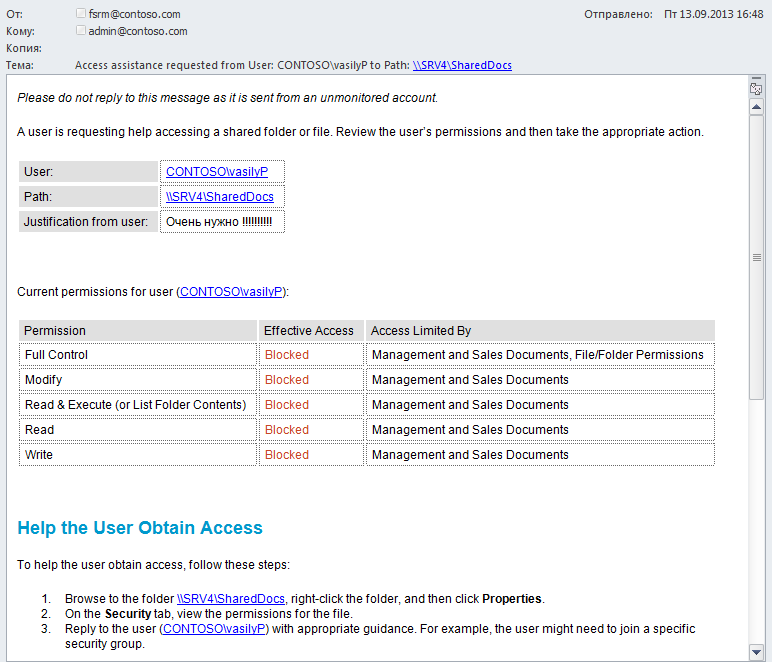Click the 'Очень нужно !!!!!!!!!' justification cell
This screenshot has height=662, width=772.
click(222, 221)
